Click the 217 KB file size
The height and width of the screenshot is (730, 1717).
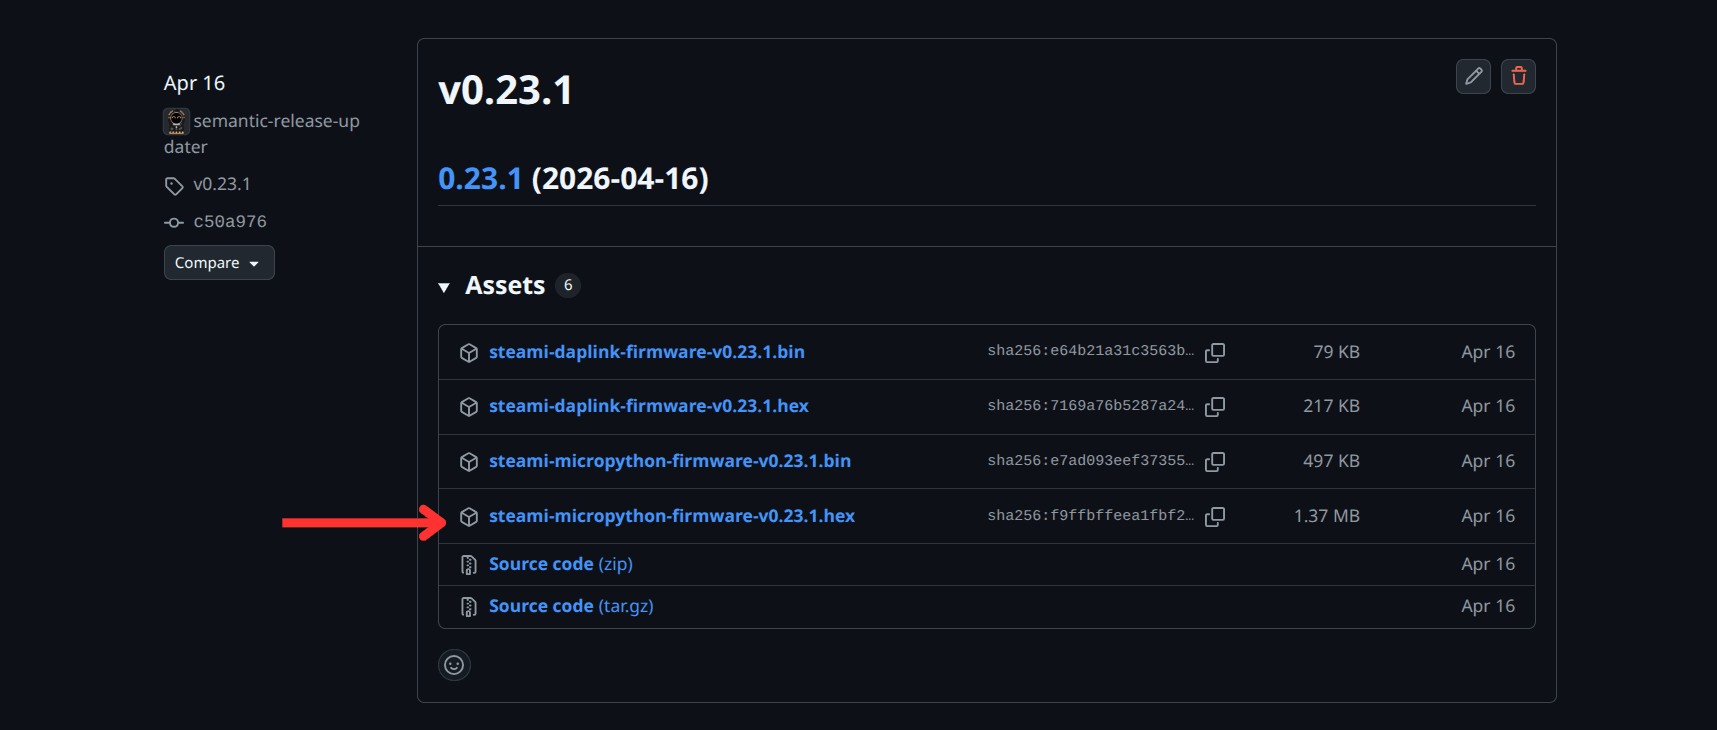click(x=1331, y=406)
